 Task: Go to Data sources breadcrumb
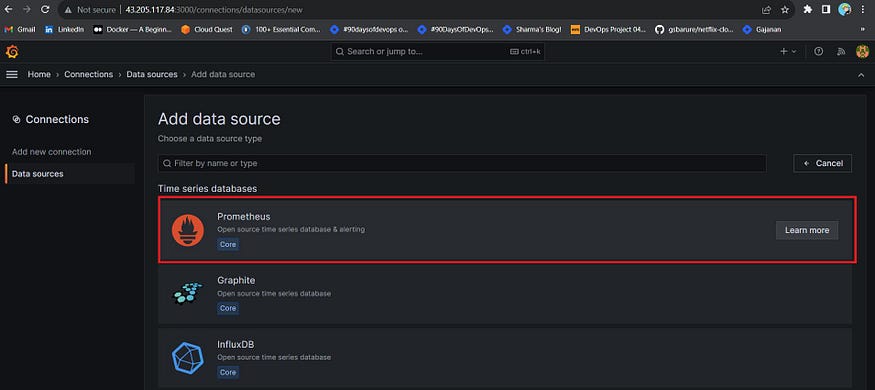pos(152,74)
